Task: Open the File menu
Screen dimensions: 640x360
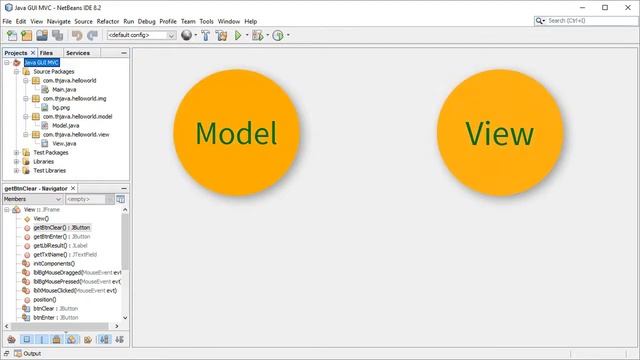Action: point(7,21)
